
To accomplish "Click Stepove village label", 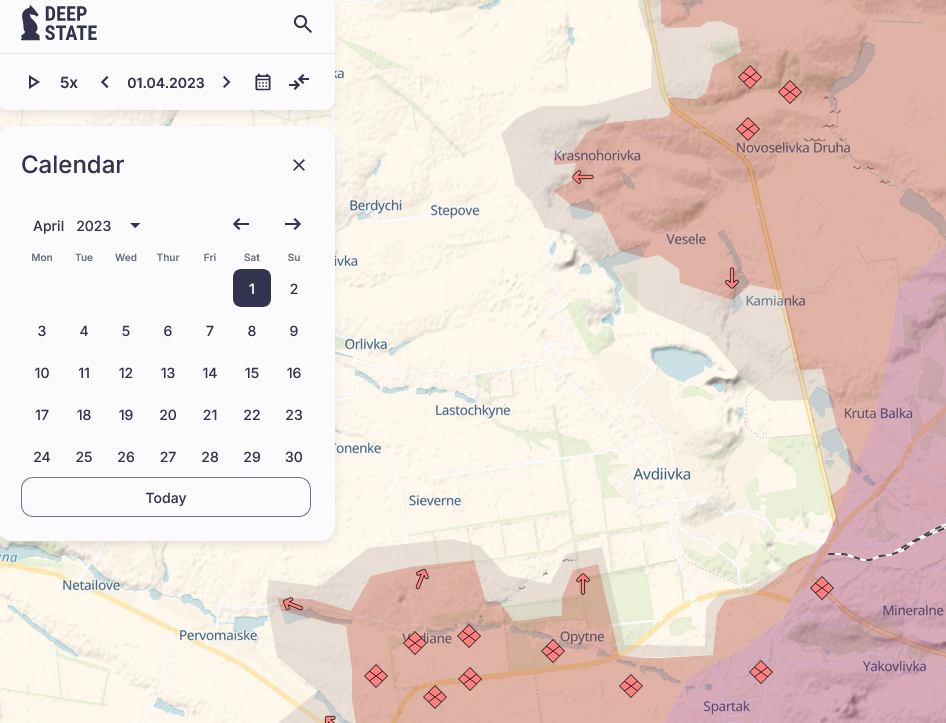I will [x=455, y=211].
